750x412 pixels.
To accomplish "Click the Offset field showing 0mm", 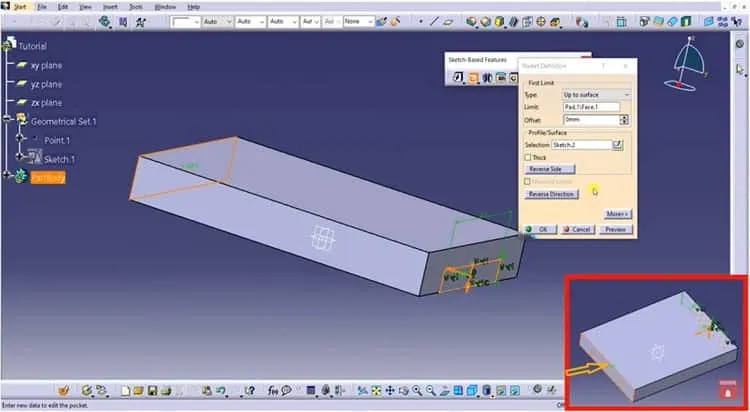I will pyautogui.click(x=591, y=120).
